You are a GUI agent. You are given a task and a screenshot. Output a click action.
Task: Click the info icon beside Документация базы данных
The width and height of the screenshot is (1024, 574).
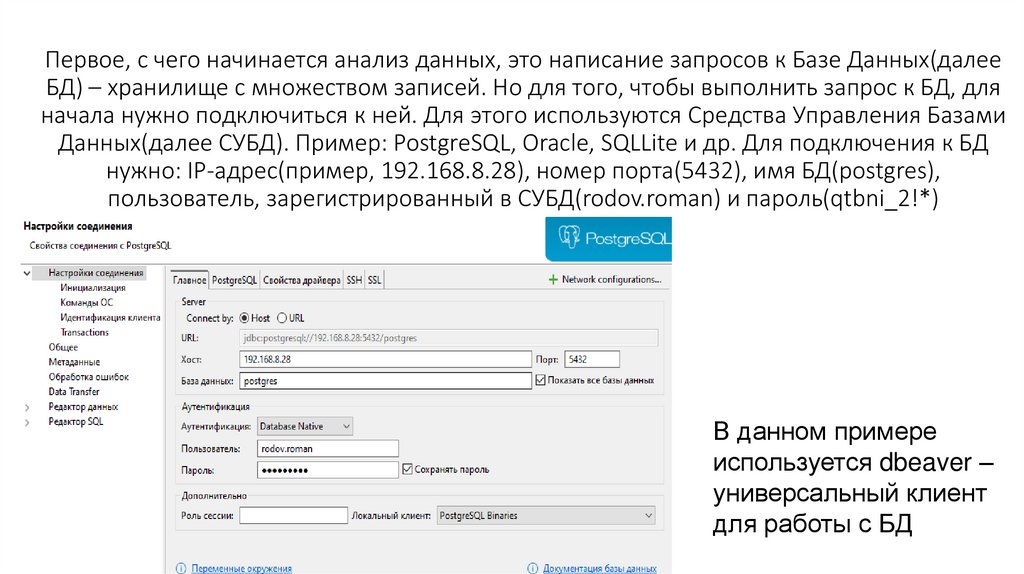click(532, 568)
